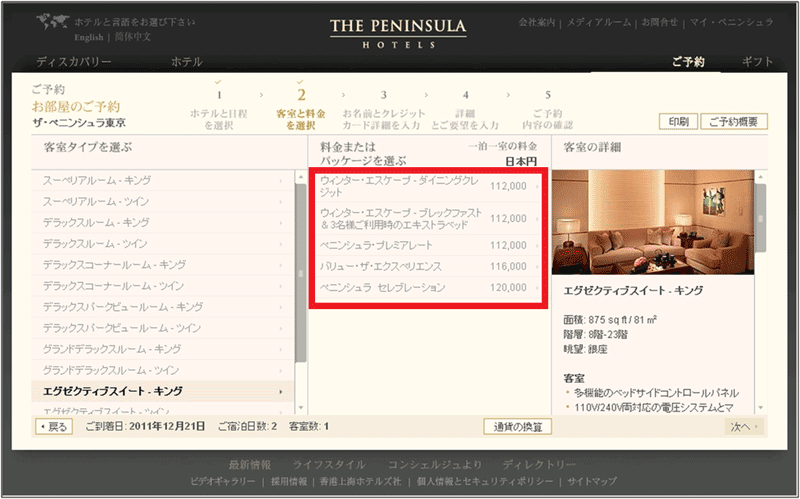
Task: Choose ウィンター・エスケープ - ダイニングクレジット package
Action: click(x=428, y=186)
